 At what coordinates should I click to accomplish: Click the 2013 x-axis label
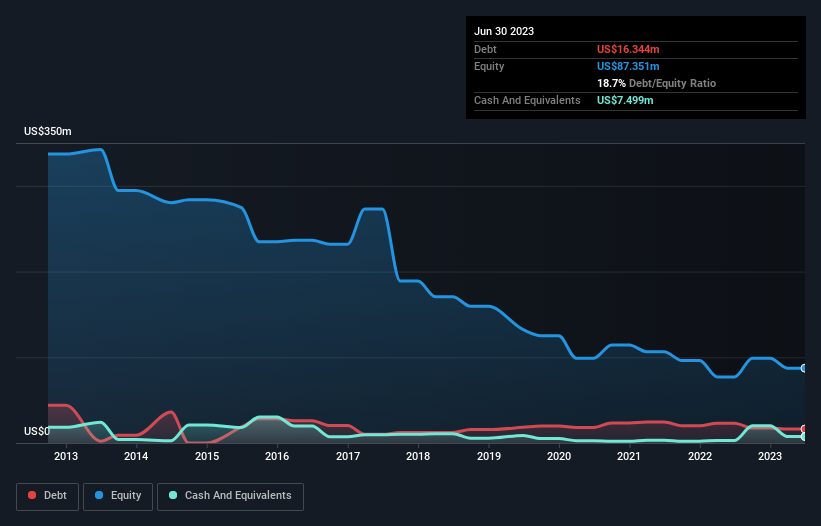click(x=65, y=456)
